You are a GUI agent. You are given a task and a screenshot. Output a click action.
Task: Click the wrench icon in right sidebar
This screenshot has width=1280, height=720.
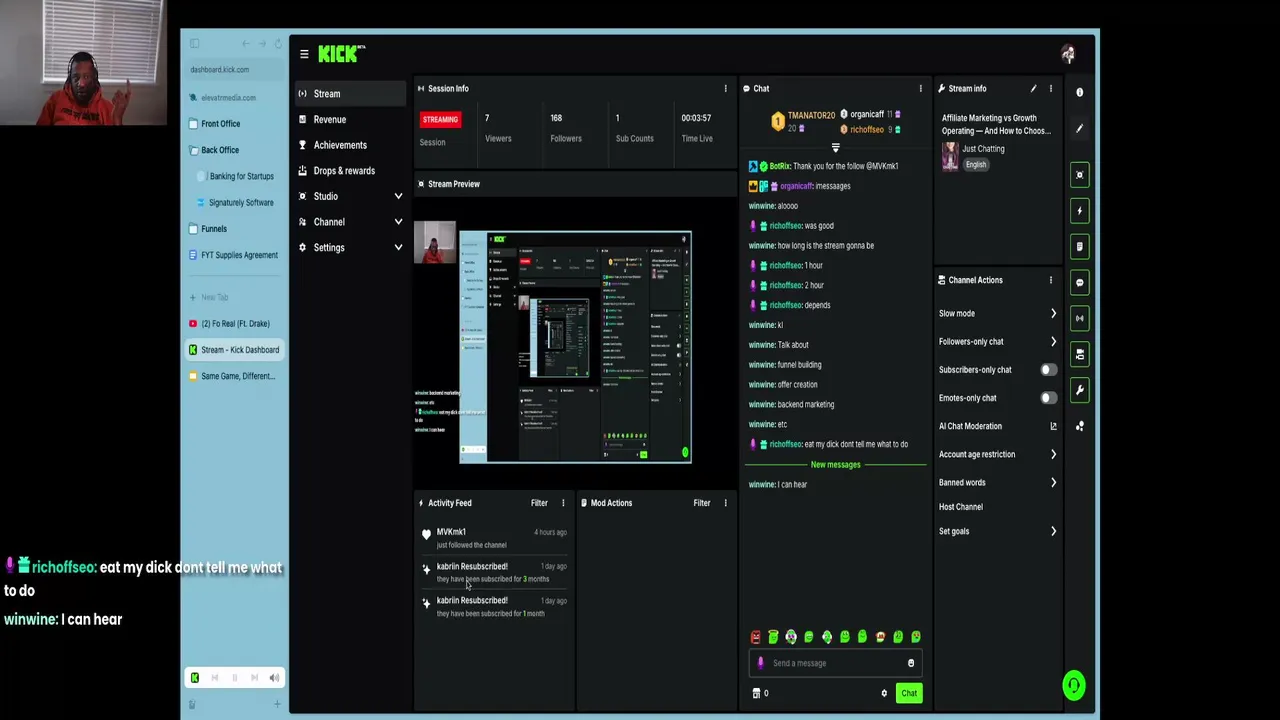1079,390
